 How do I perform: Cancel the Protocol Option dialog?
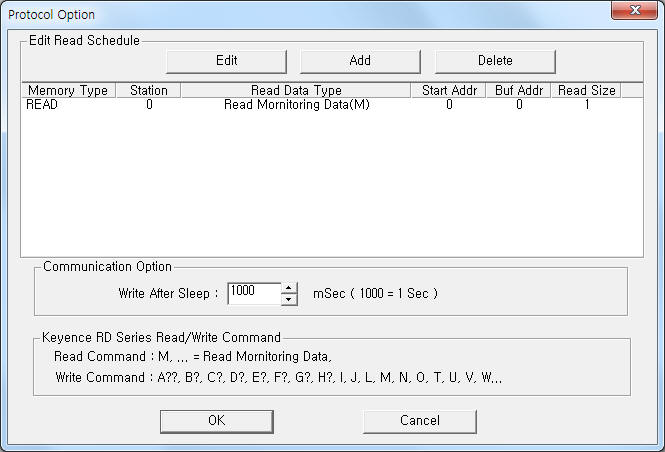[x=420, y=421]
